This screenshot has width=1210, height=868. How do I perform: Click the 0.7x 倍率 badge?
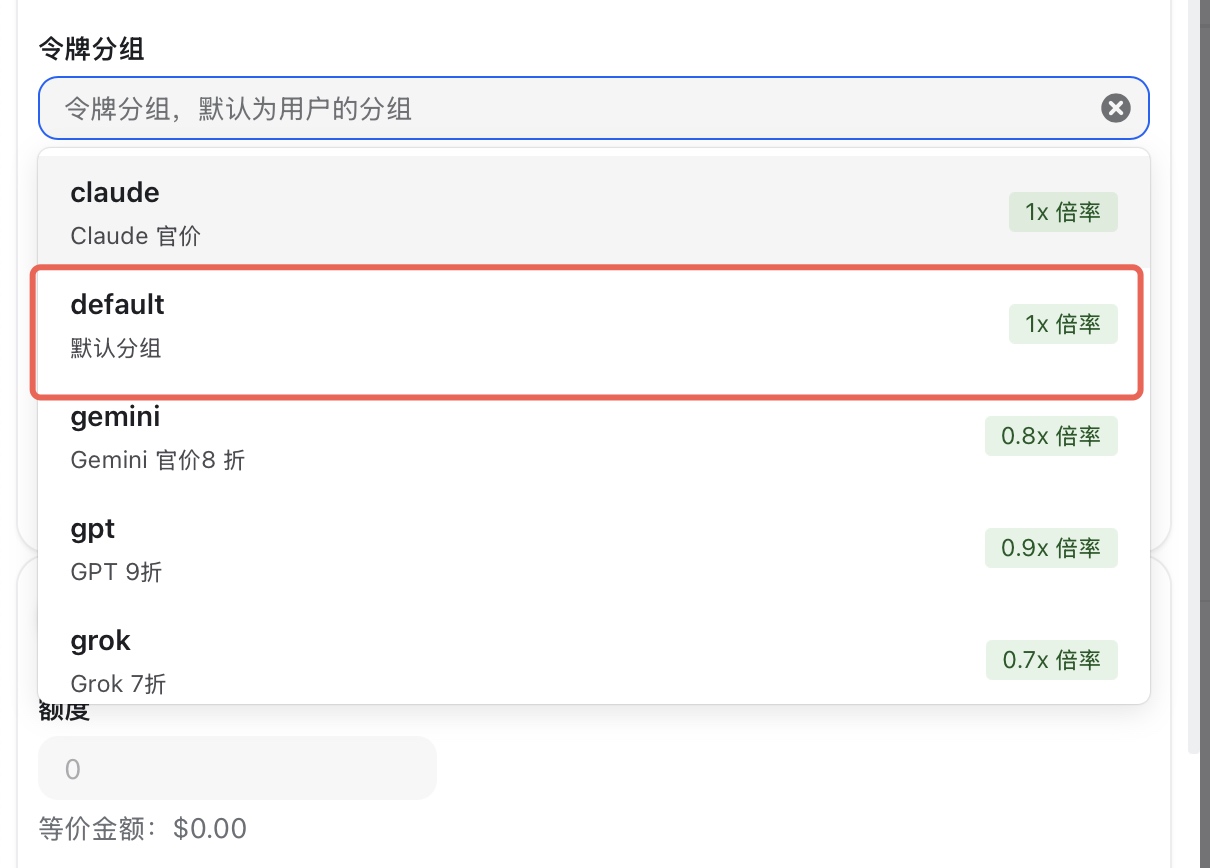(1050, 660)
